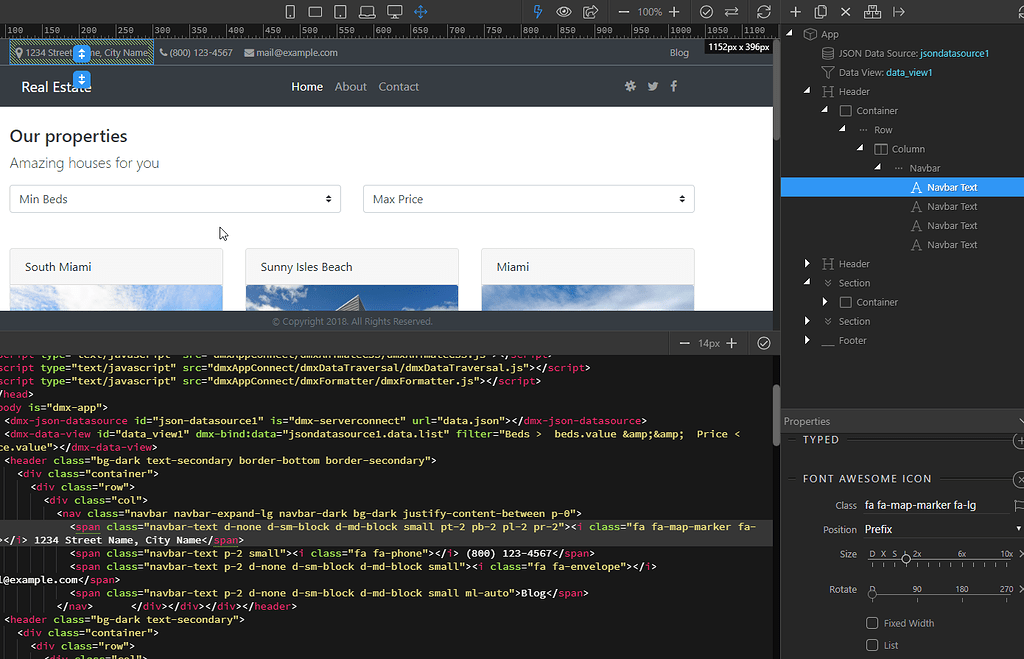Click the mail@example.com text
The width and height of the screenshot is (1024, 659).
[x=296, y=53]
